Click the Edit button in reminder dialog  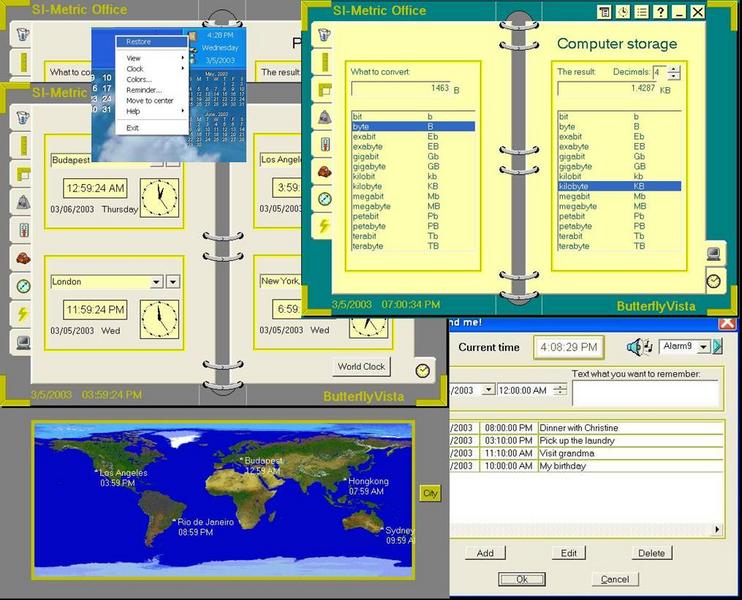(x=568, y=553)
